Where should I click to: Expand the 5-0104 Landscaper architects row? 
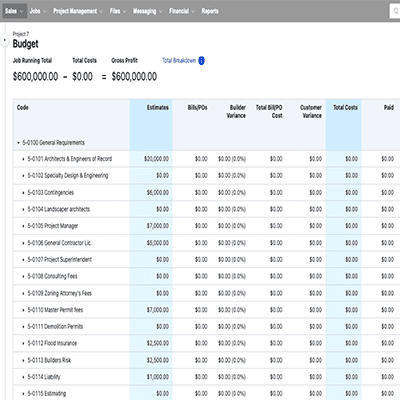pyautogui.click(x=23, y=209)
